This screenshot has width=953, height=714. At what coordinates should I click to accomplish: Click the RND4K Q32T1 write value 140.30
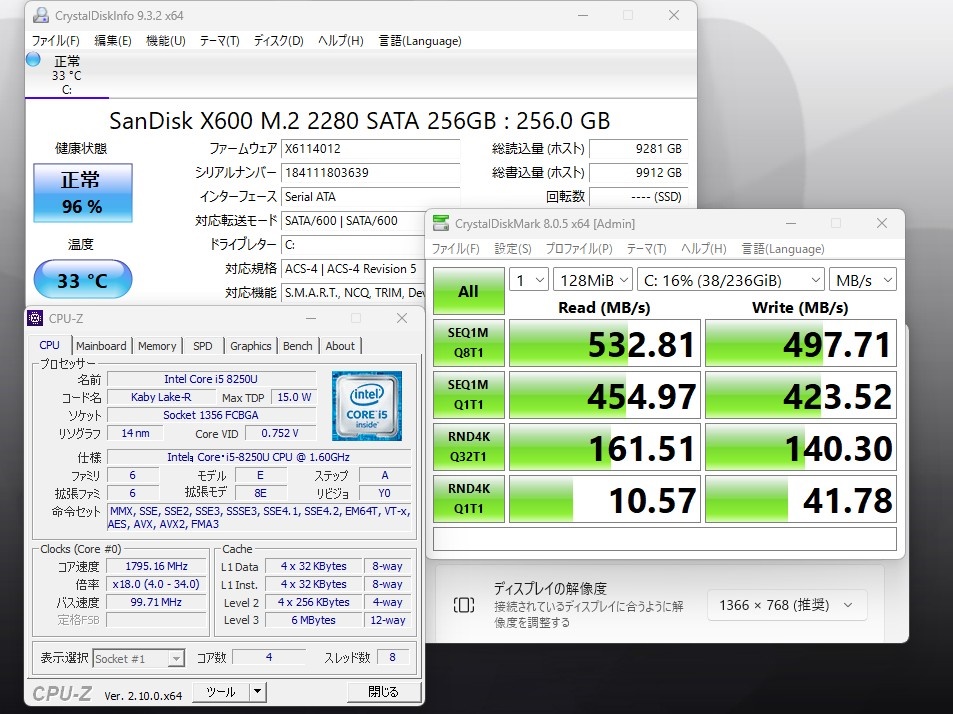801,447
